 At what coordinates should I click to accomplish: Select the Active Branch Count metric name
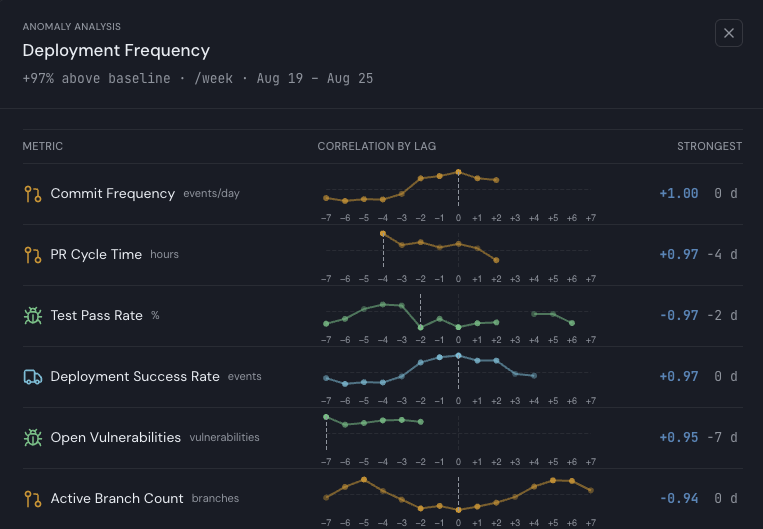(x=117, y=498)
